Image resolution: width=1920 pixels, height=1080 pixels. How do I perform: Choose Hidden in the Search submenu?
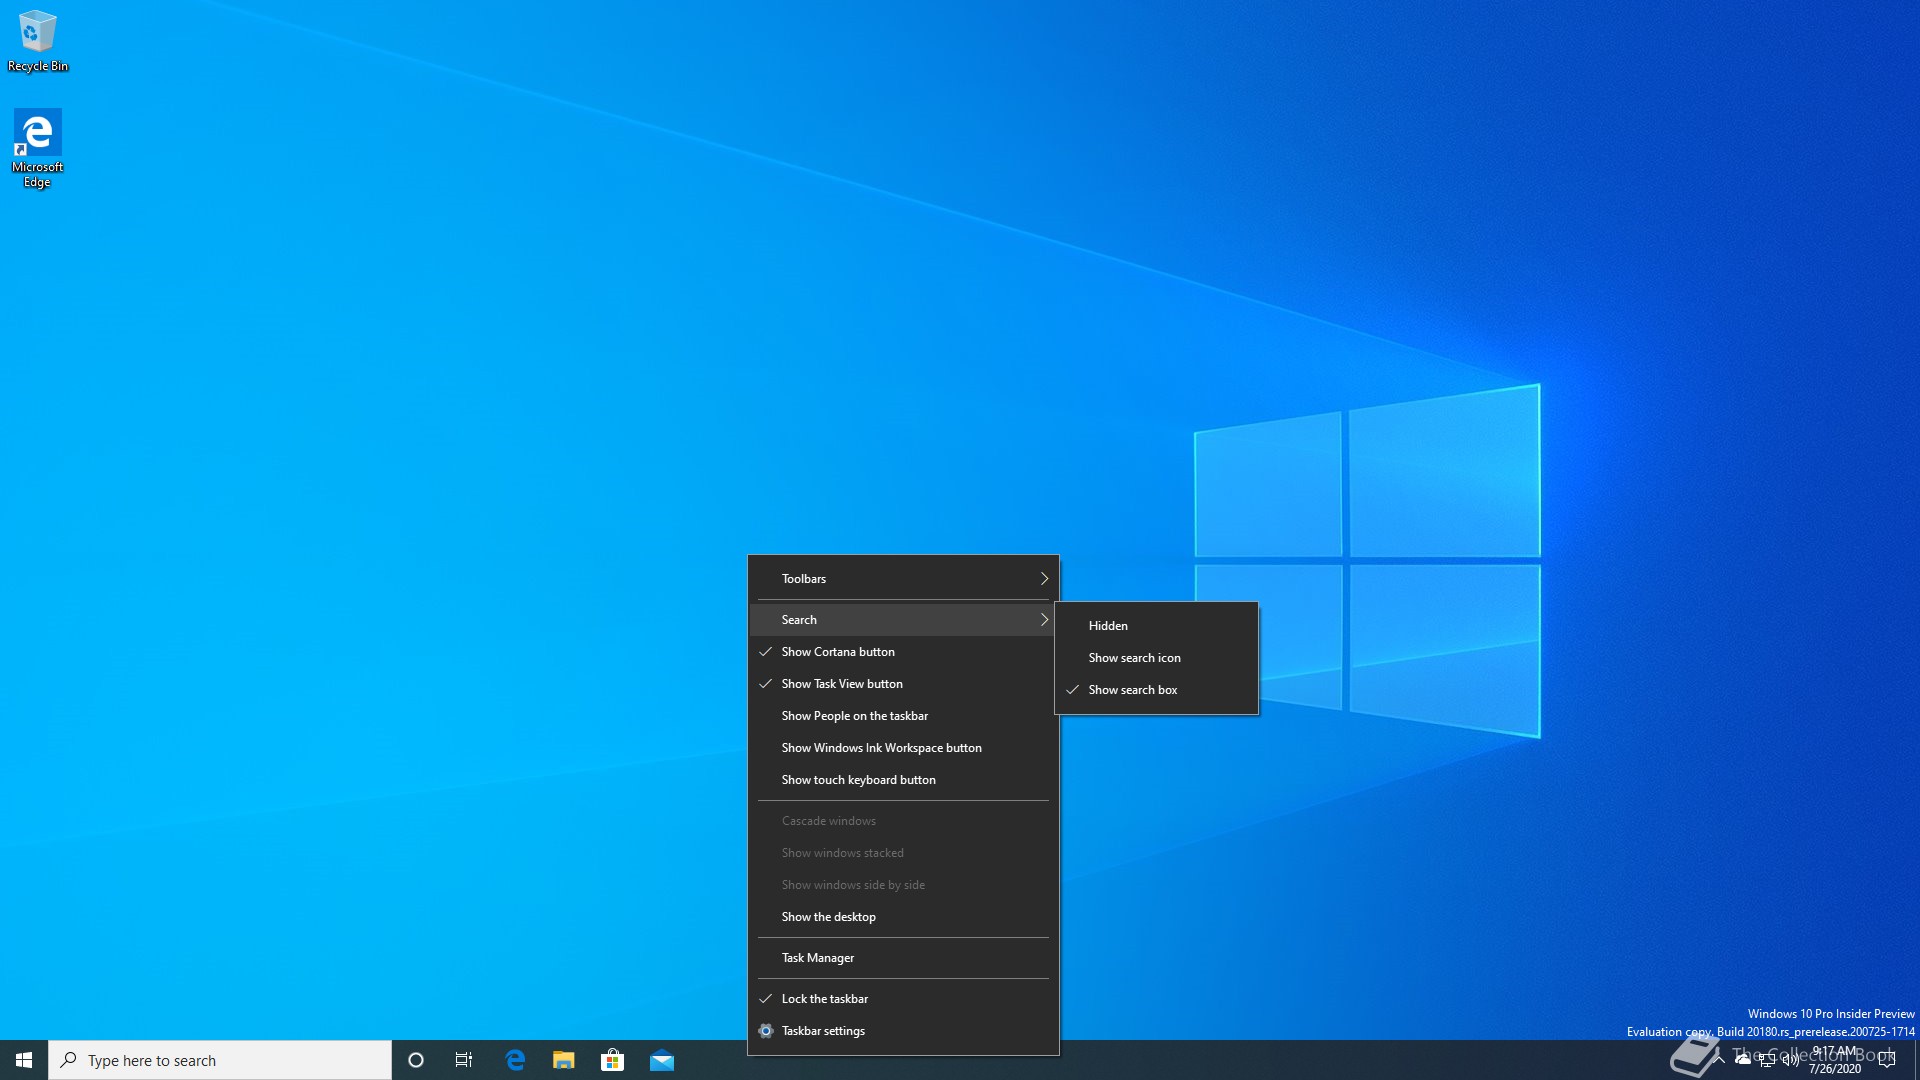tap(1108, 626)
